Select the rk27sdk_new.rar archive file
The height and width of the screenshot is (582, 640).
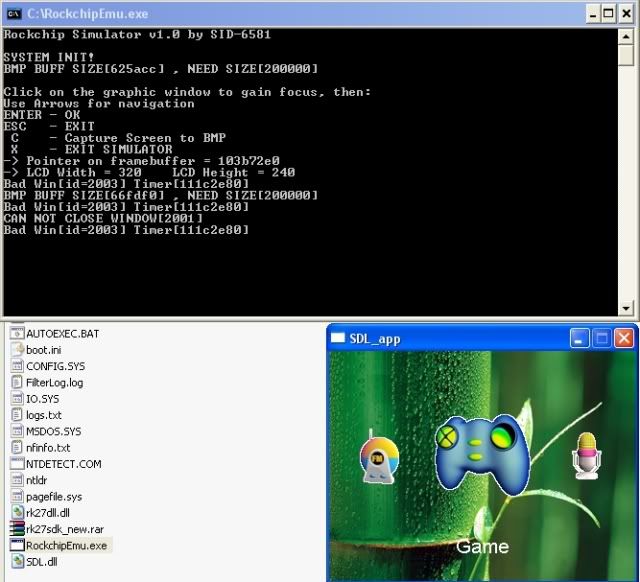53,528
